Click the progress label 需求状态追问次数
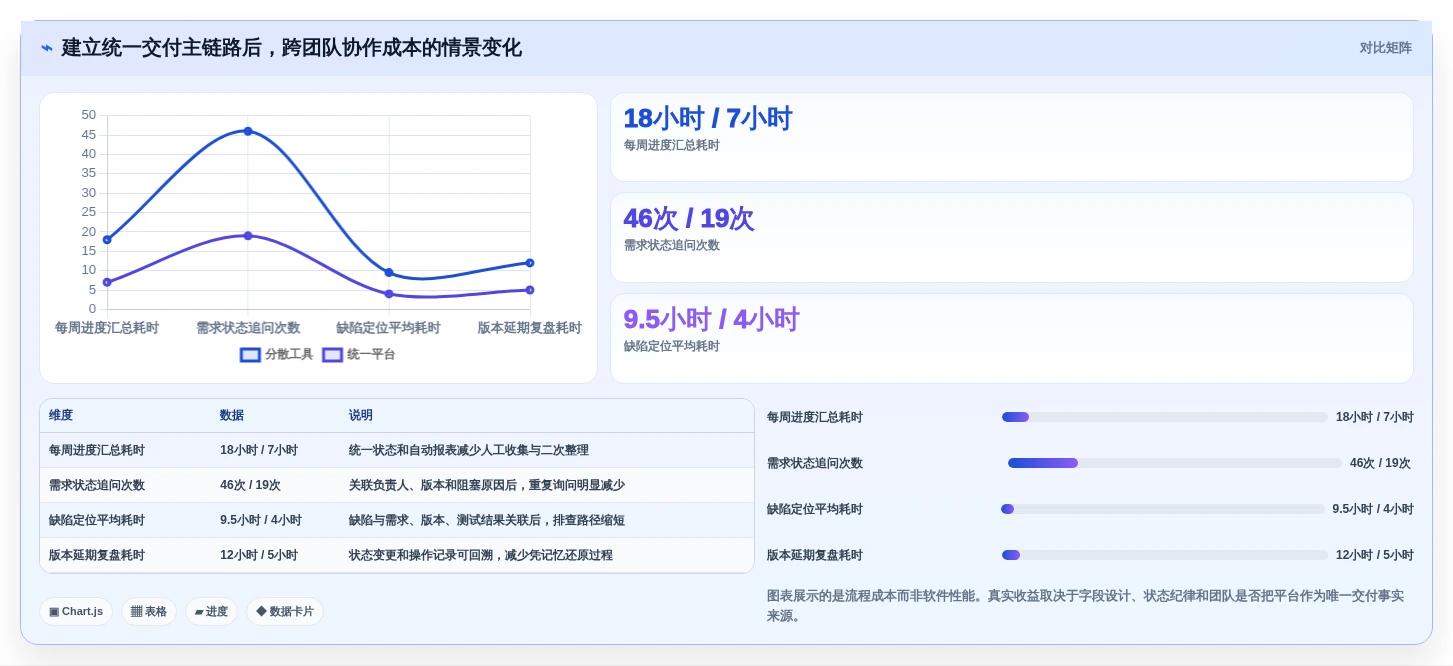1453x666 pixels. pyautogui.click(x=815, y=464)
